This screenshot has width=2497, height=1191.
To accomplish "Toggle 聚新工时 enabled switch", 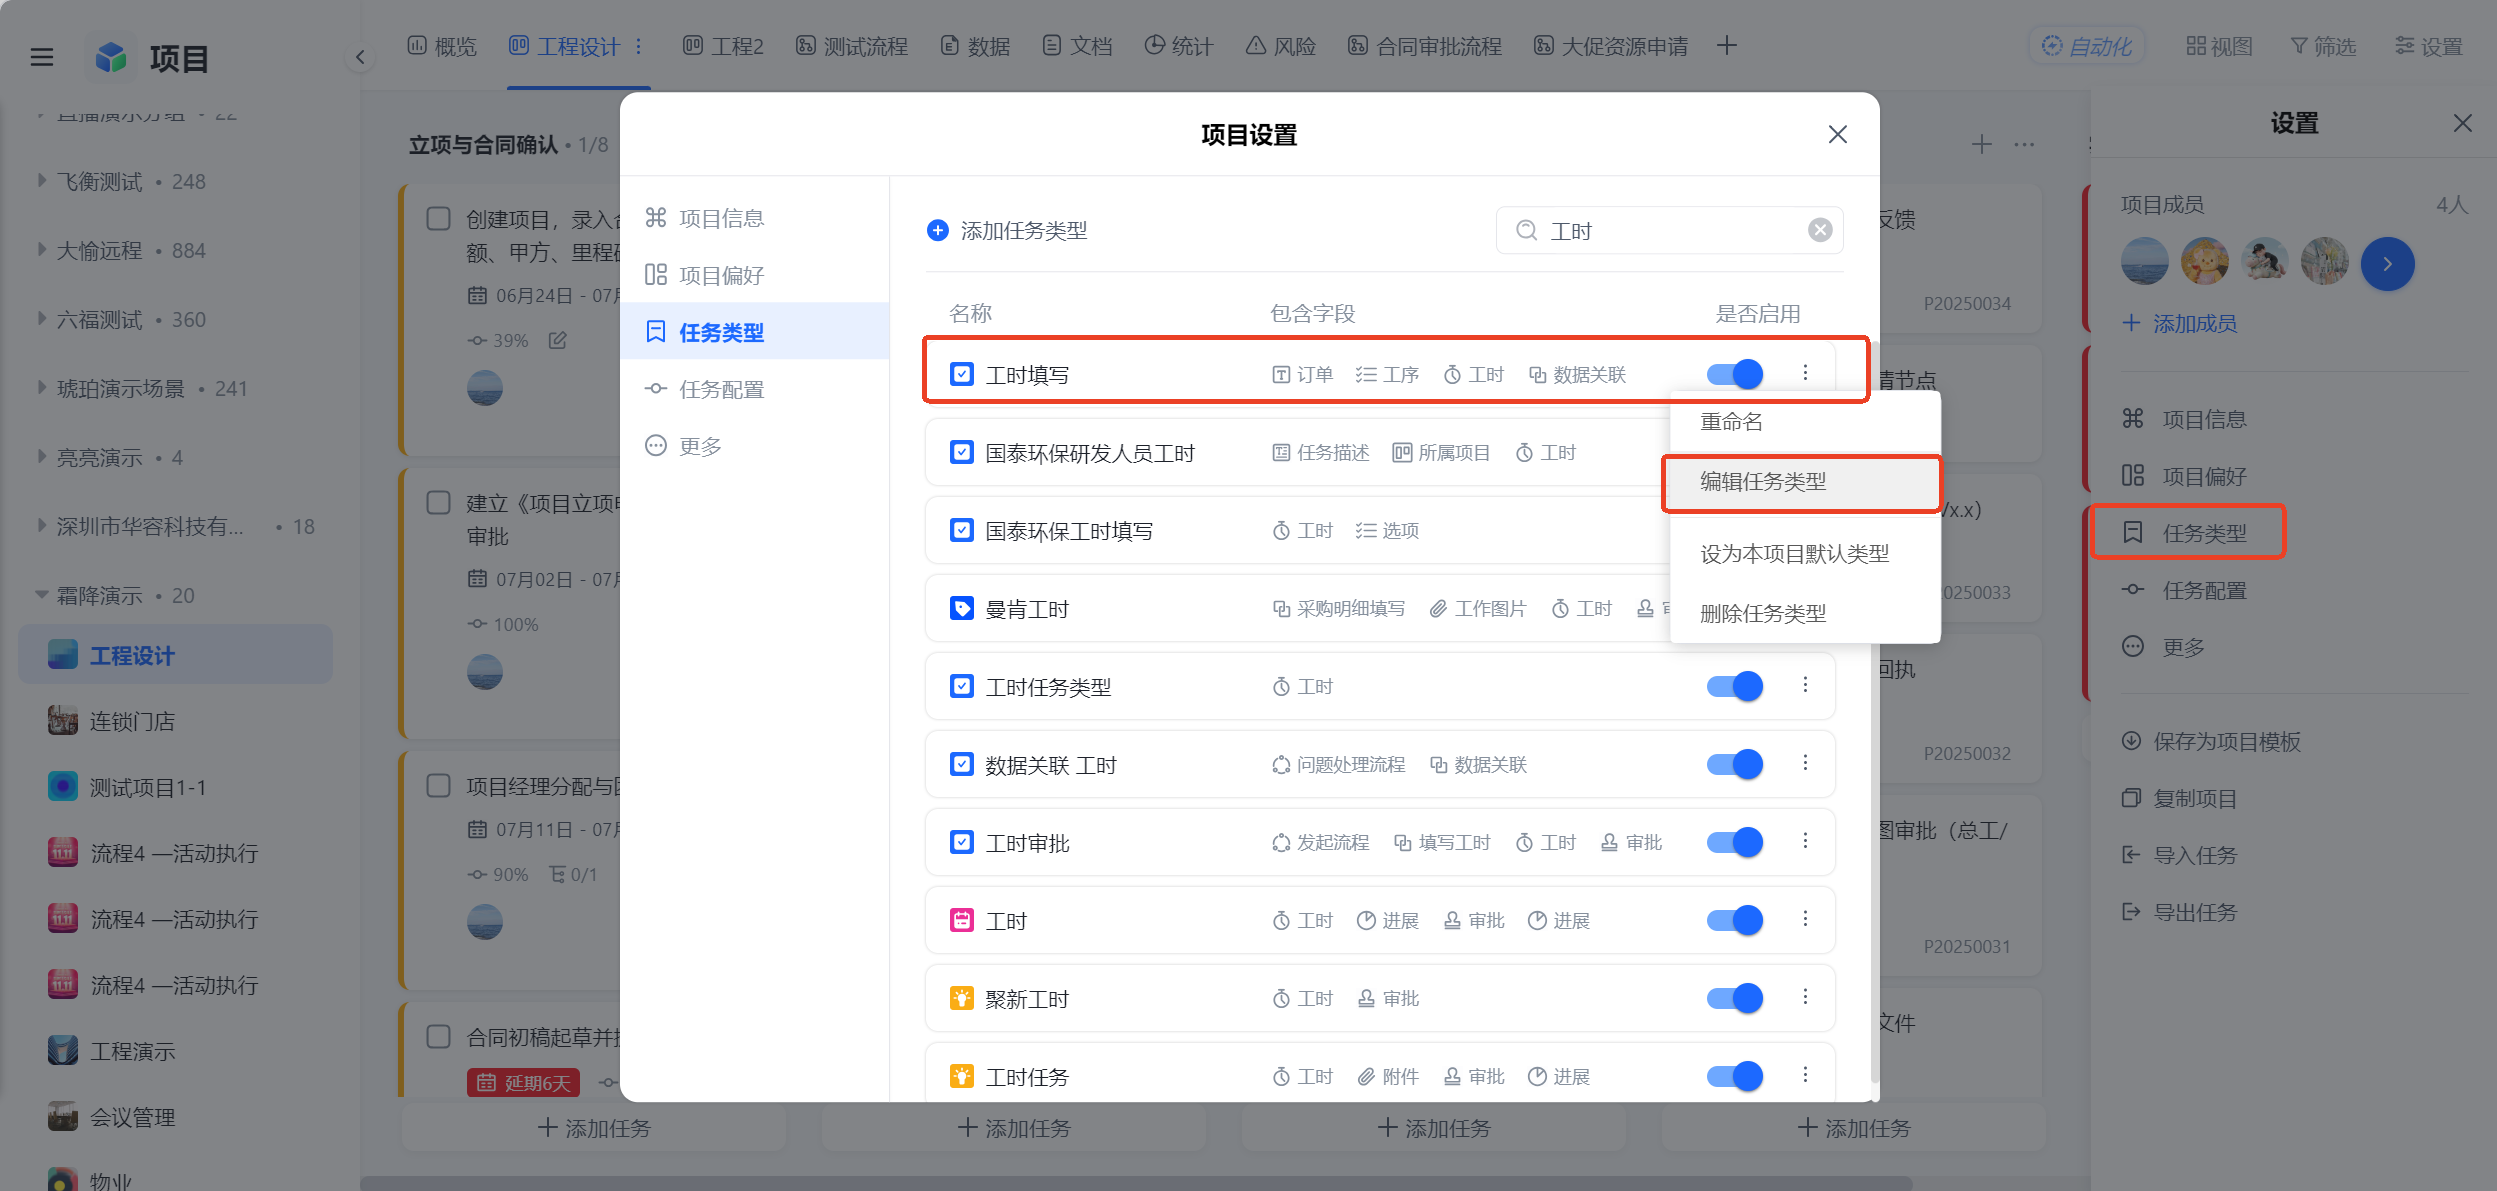I will (1735, 998).
